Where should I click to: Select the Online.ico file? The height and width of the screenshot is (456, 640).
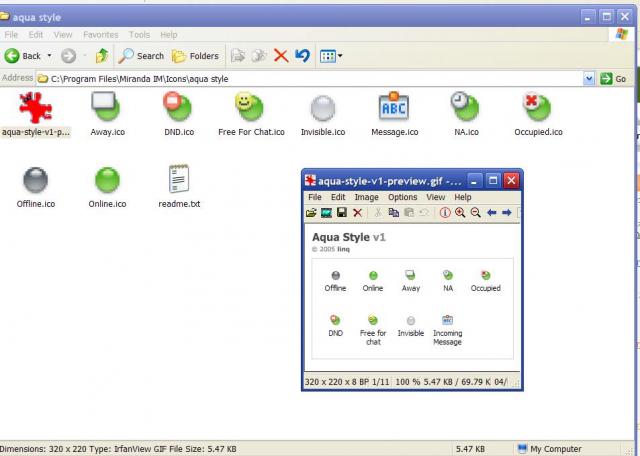[107, 187]
